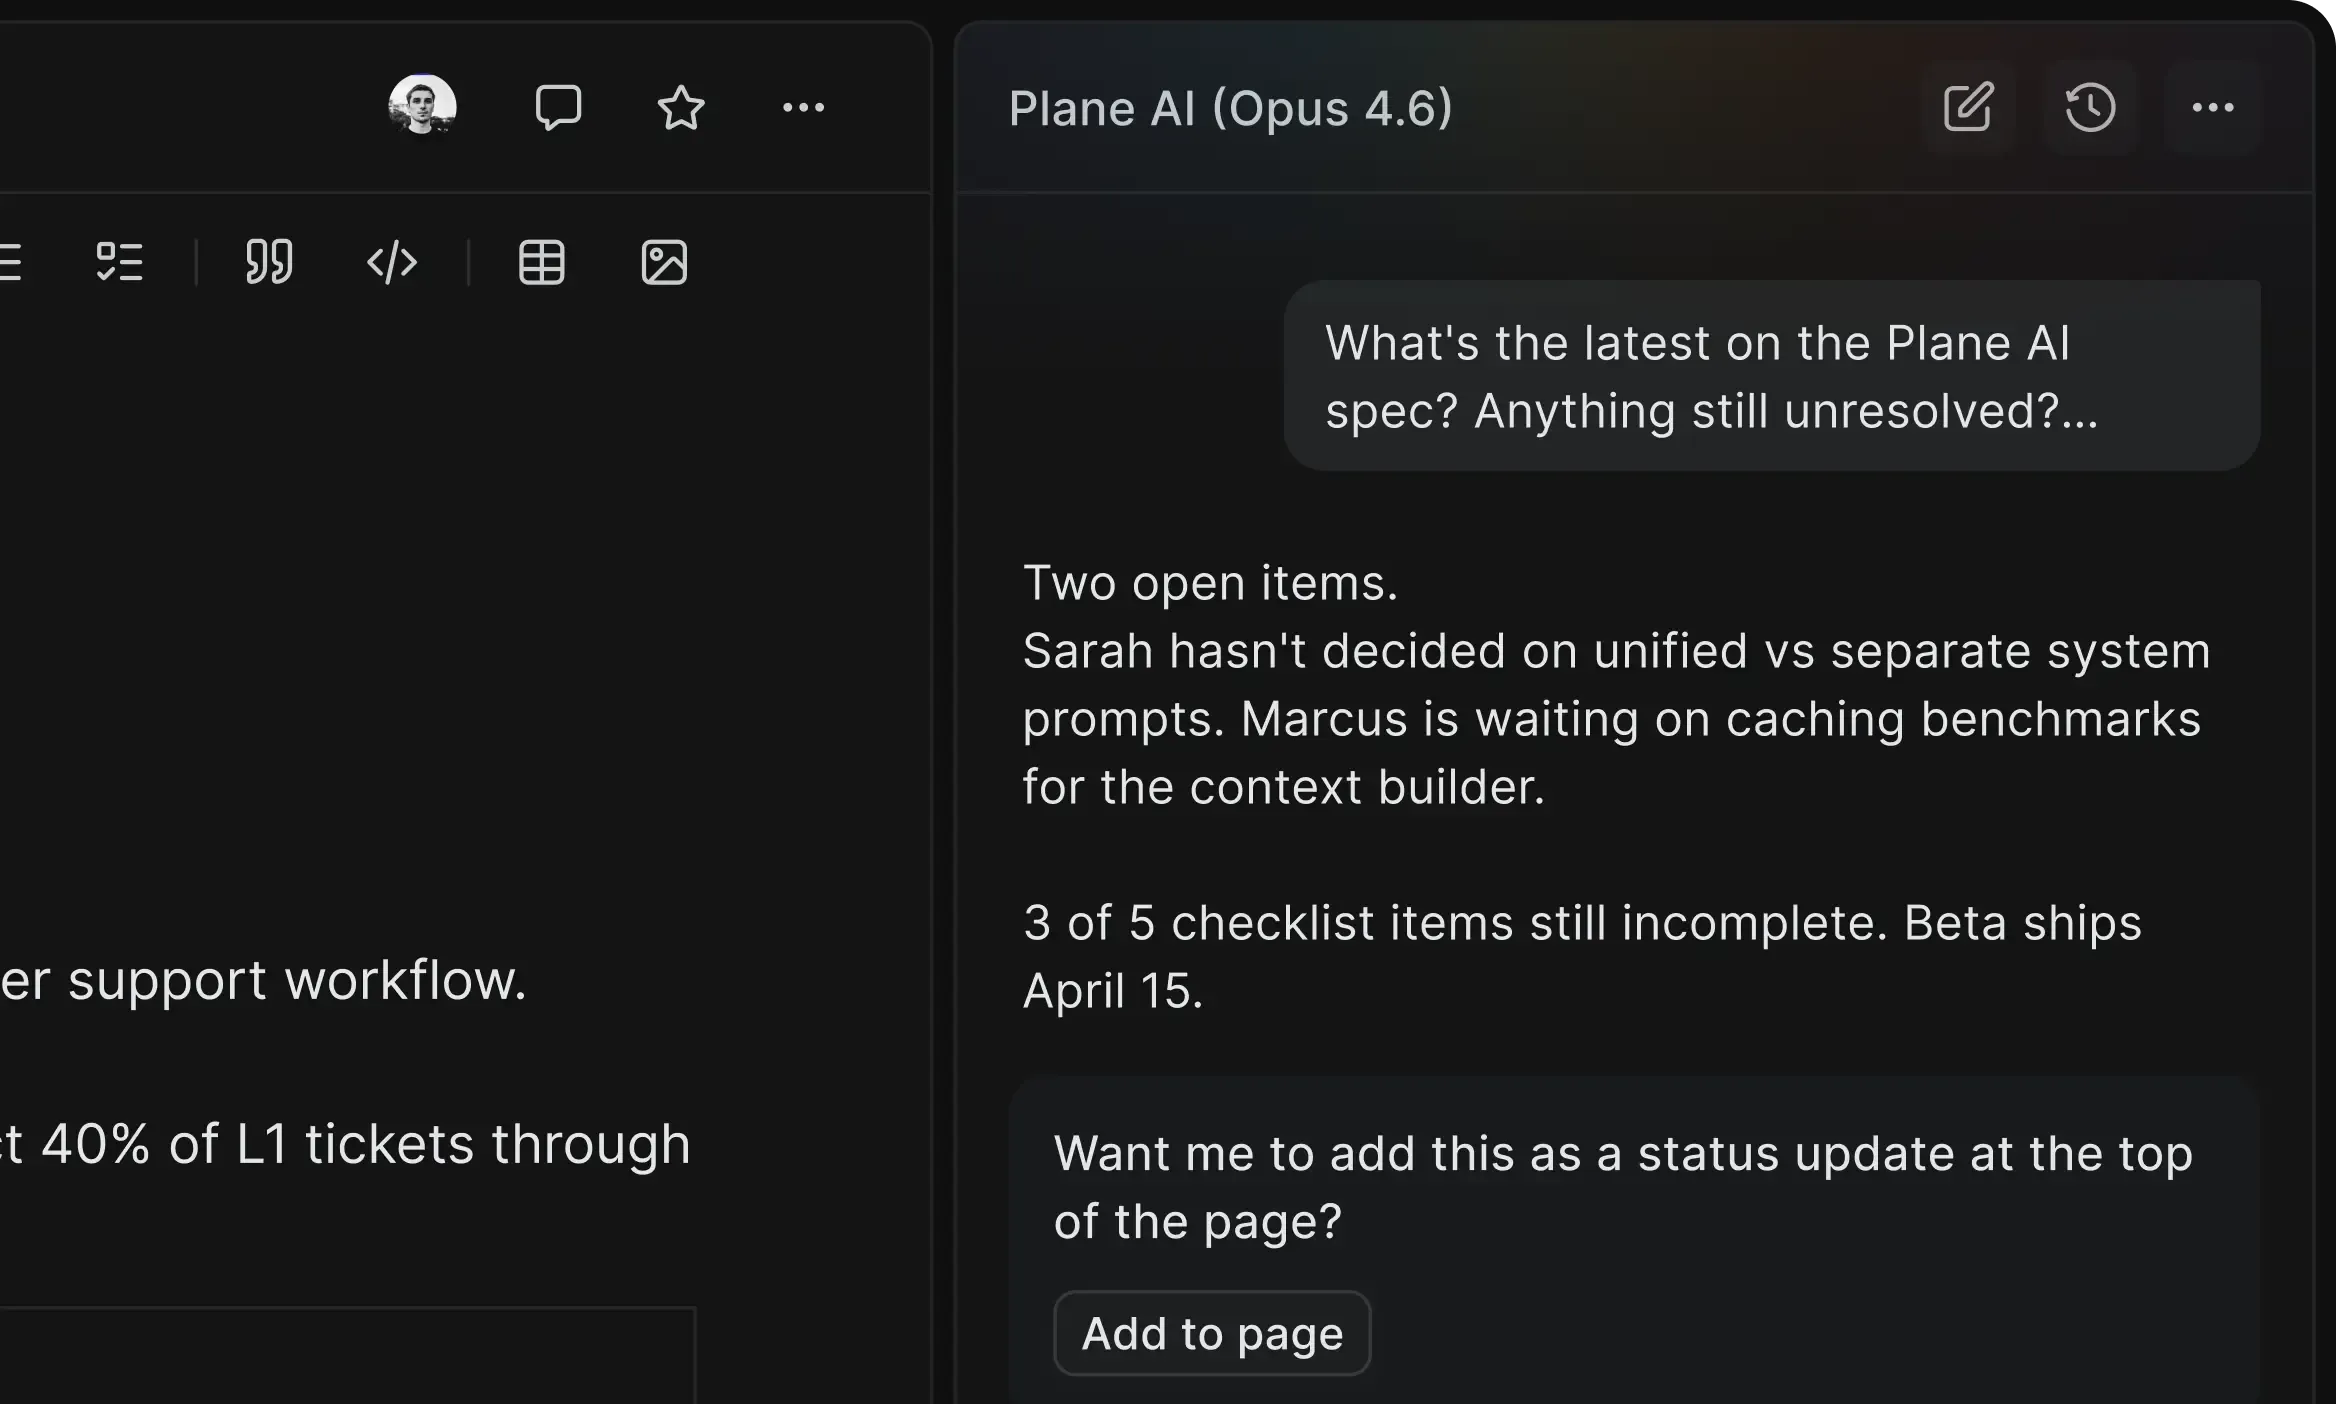Select the text about 40% of L1 tickets
Viewport: 2336px width, 1404px height.
point(345,1143)
